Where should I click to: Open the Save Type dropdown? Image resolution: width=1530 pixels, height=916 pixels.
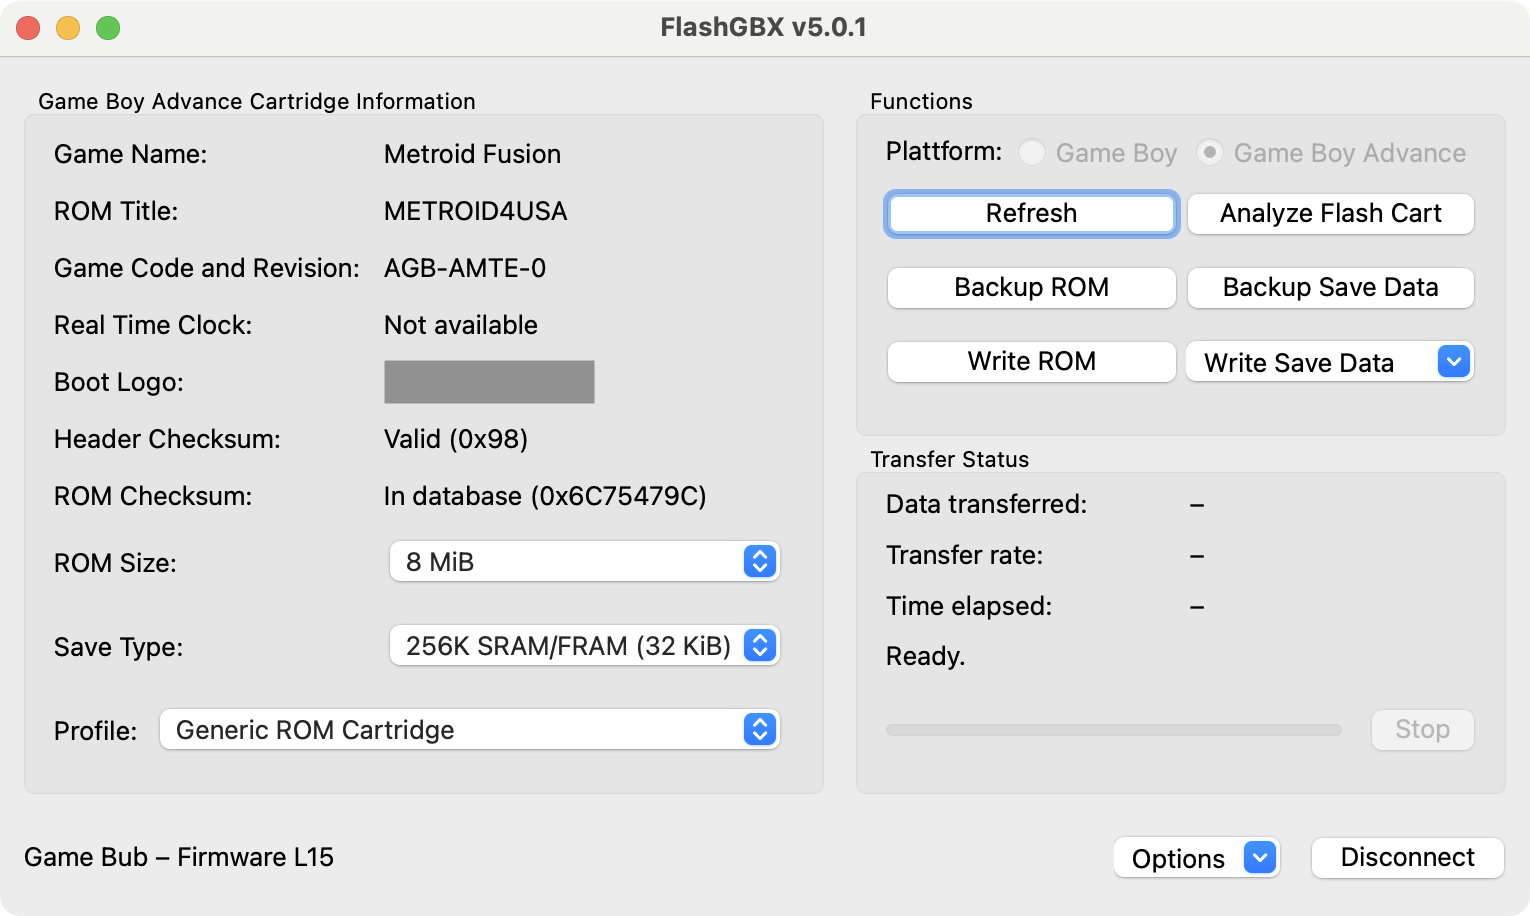(584, 646)
